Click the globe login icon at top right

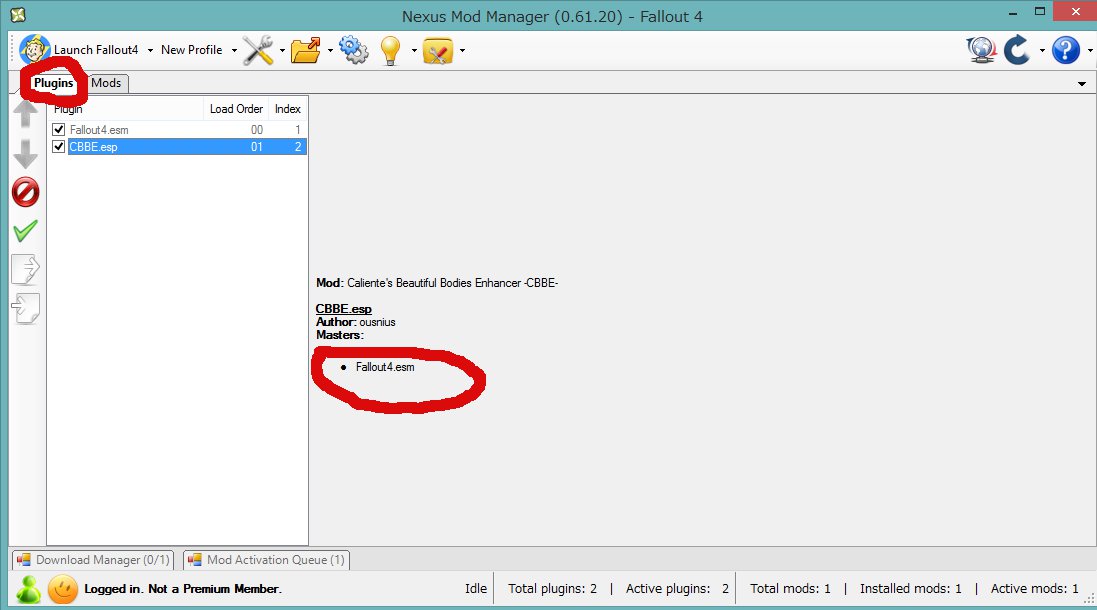(982, 50)
